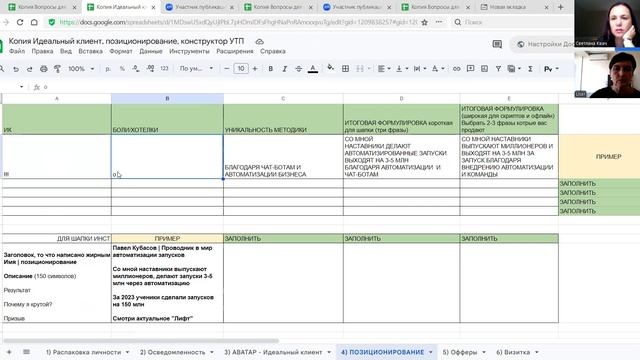Increase font size with plus button
This screenshot has height=360, width=640.
pos(255,69)
